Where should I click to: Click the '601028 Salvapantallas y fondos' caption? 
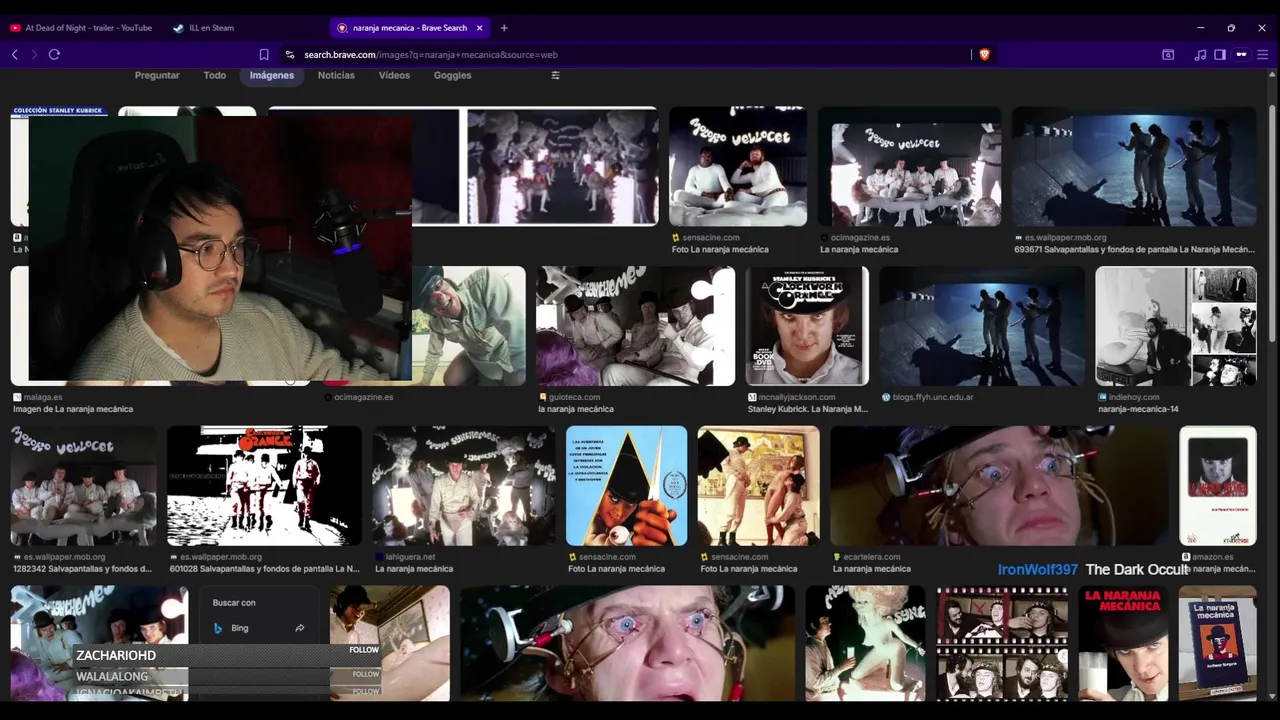pos(264,569)
